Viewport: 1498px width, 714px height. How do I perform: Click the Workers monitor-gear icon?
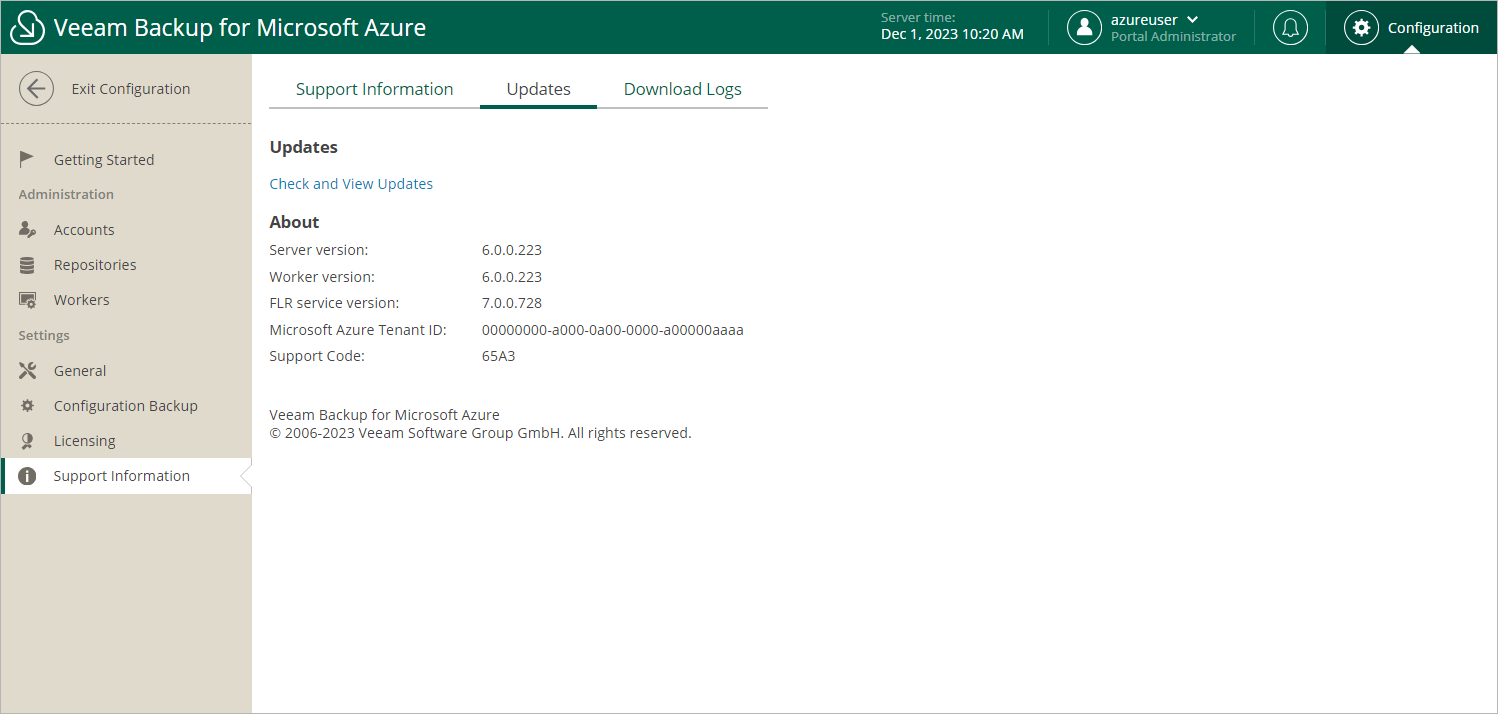28,300
